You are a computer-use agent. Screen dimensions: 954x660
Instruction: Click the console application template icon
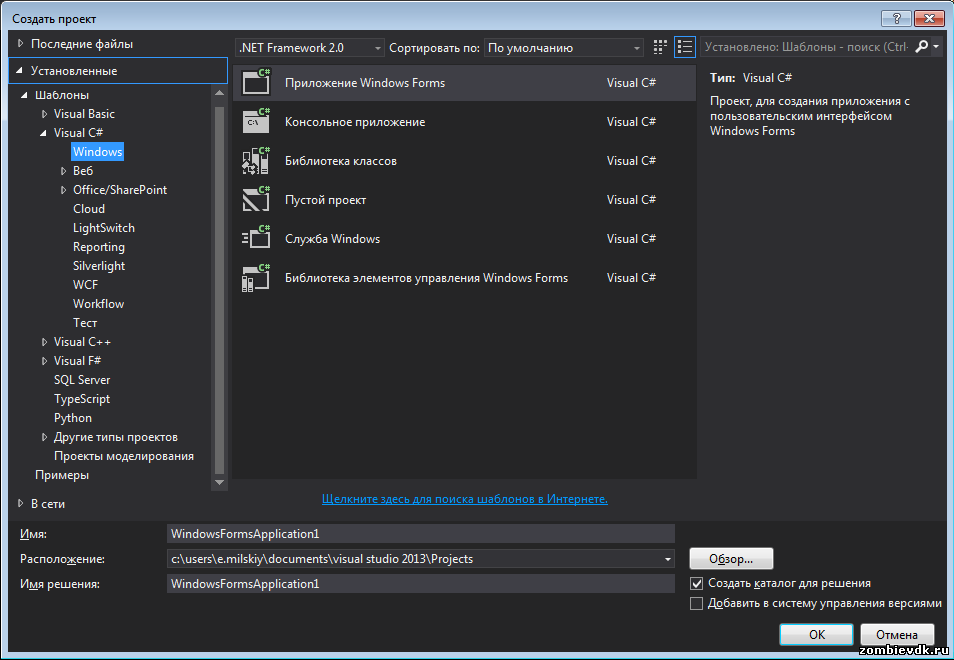256,121
